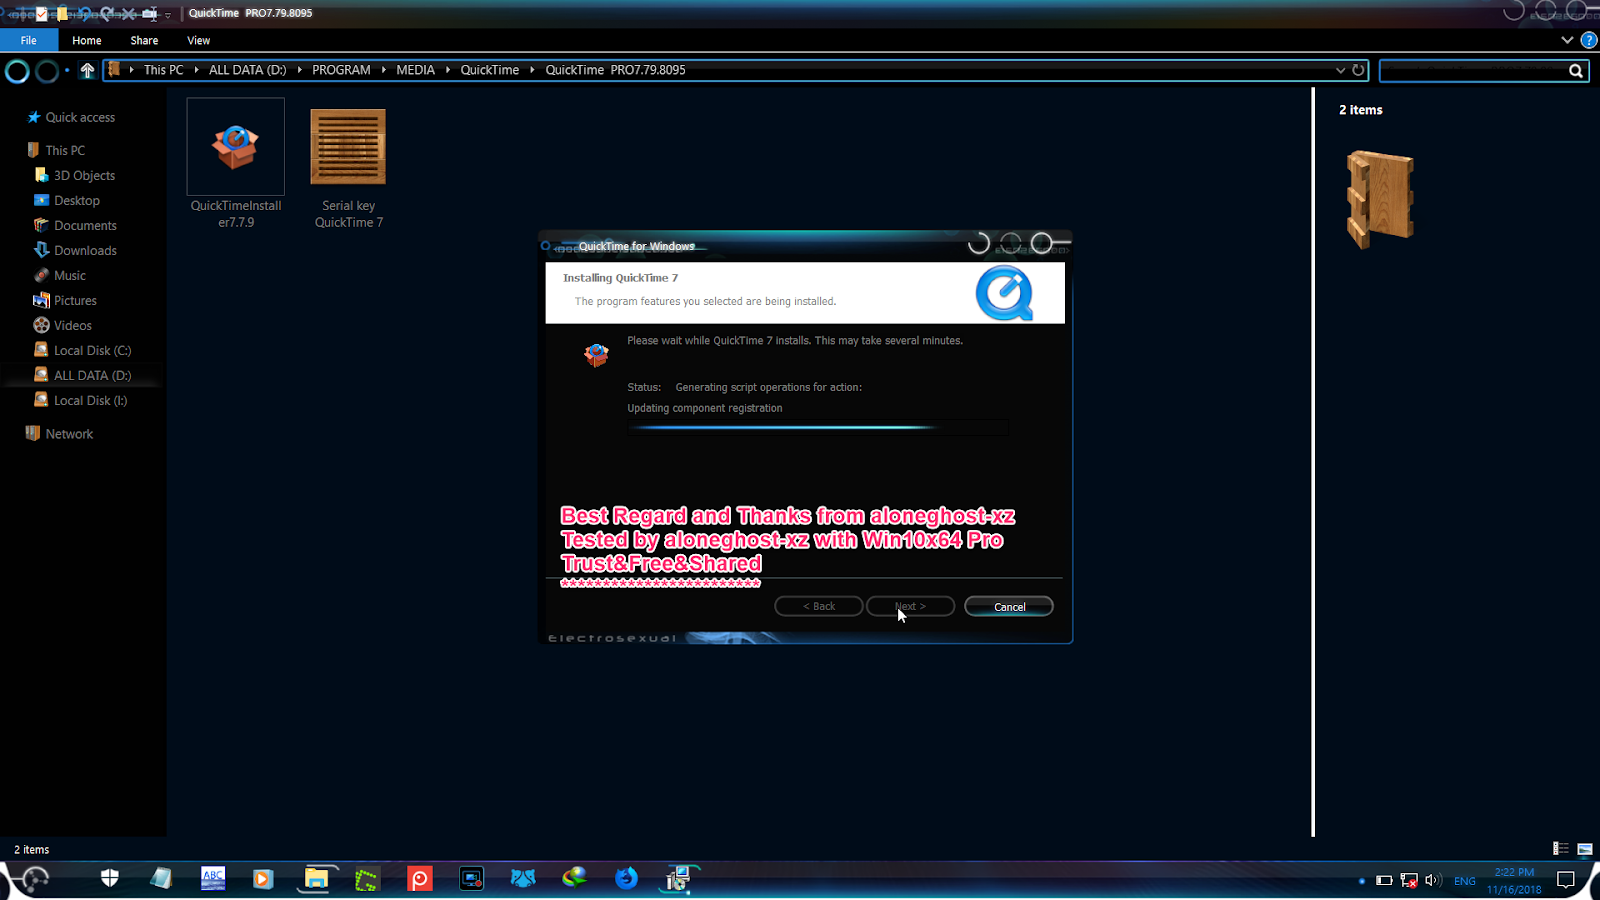1600x900 pixels.
Task: Click MEDIA in the address breadcrumb
Action: click(415, 70)
